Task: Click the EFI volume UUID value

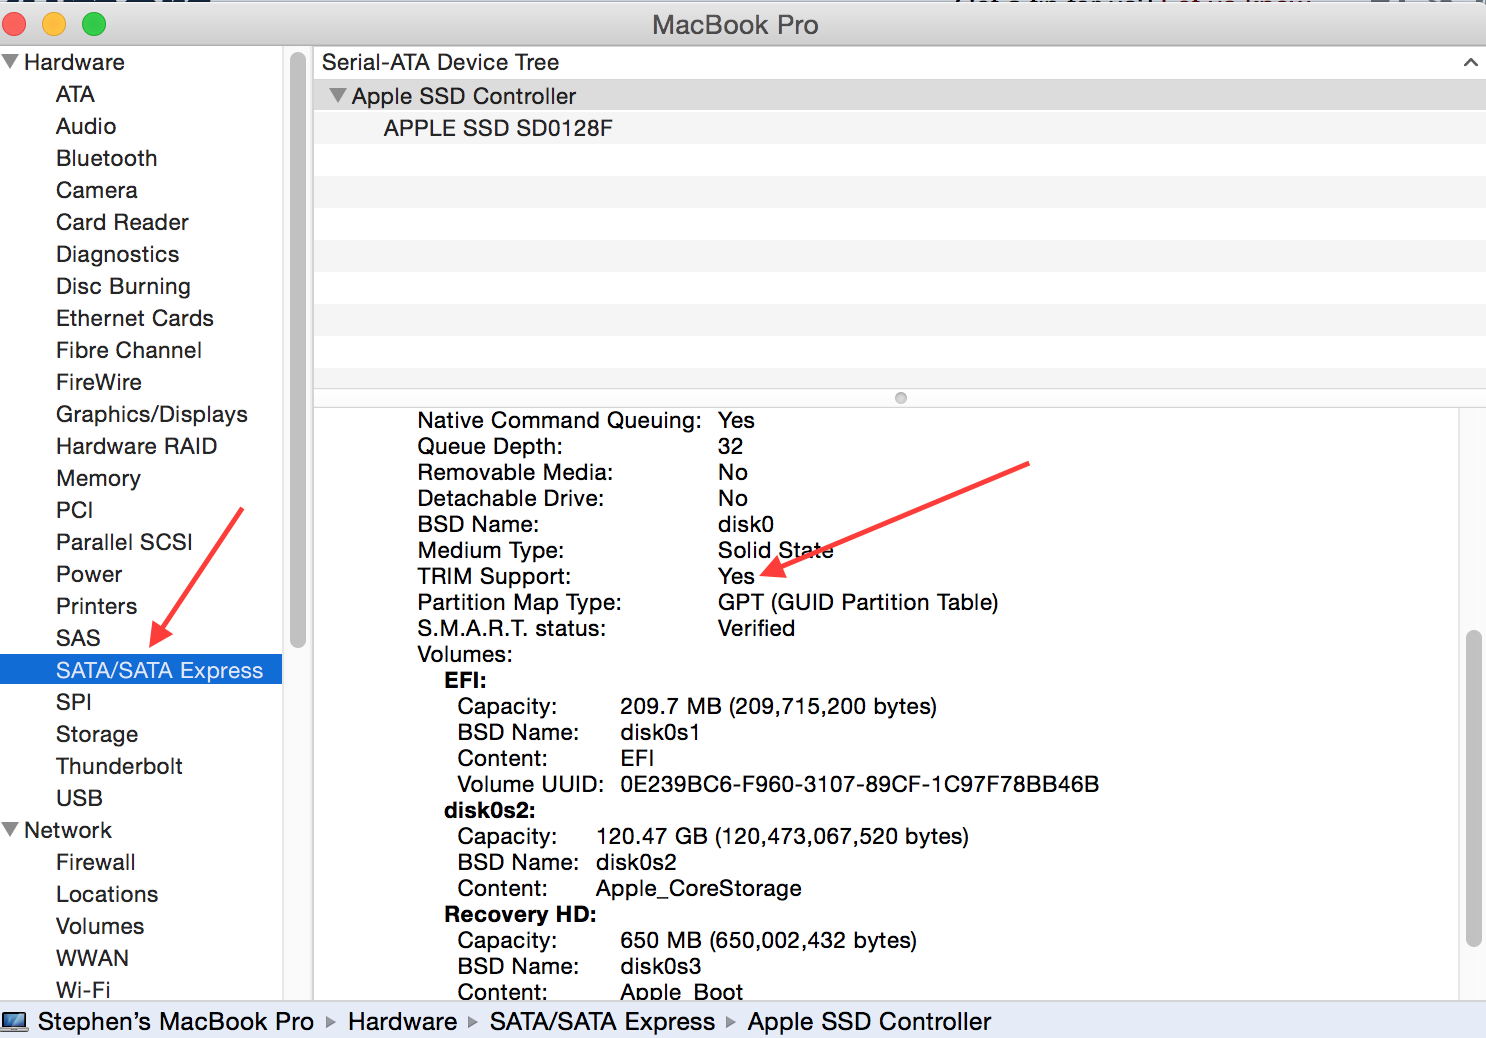Action: pyautogui.click(x=859, y=784)
